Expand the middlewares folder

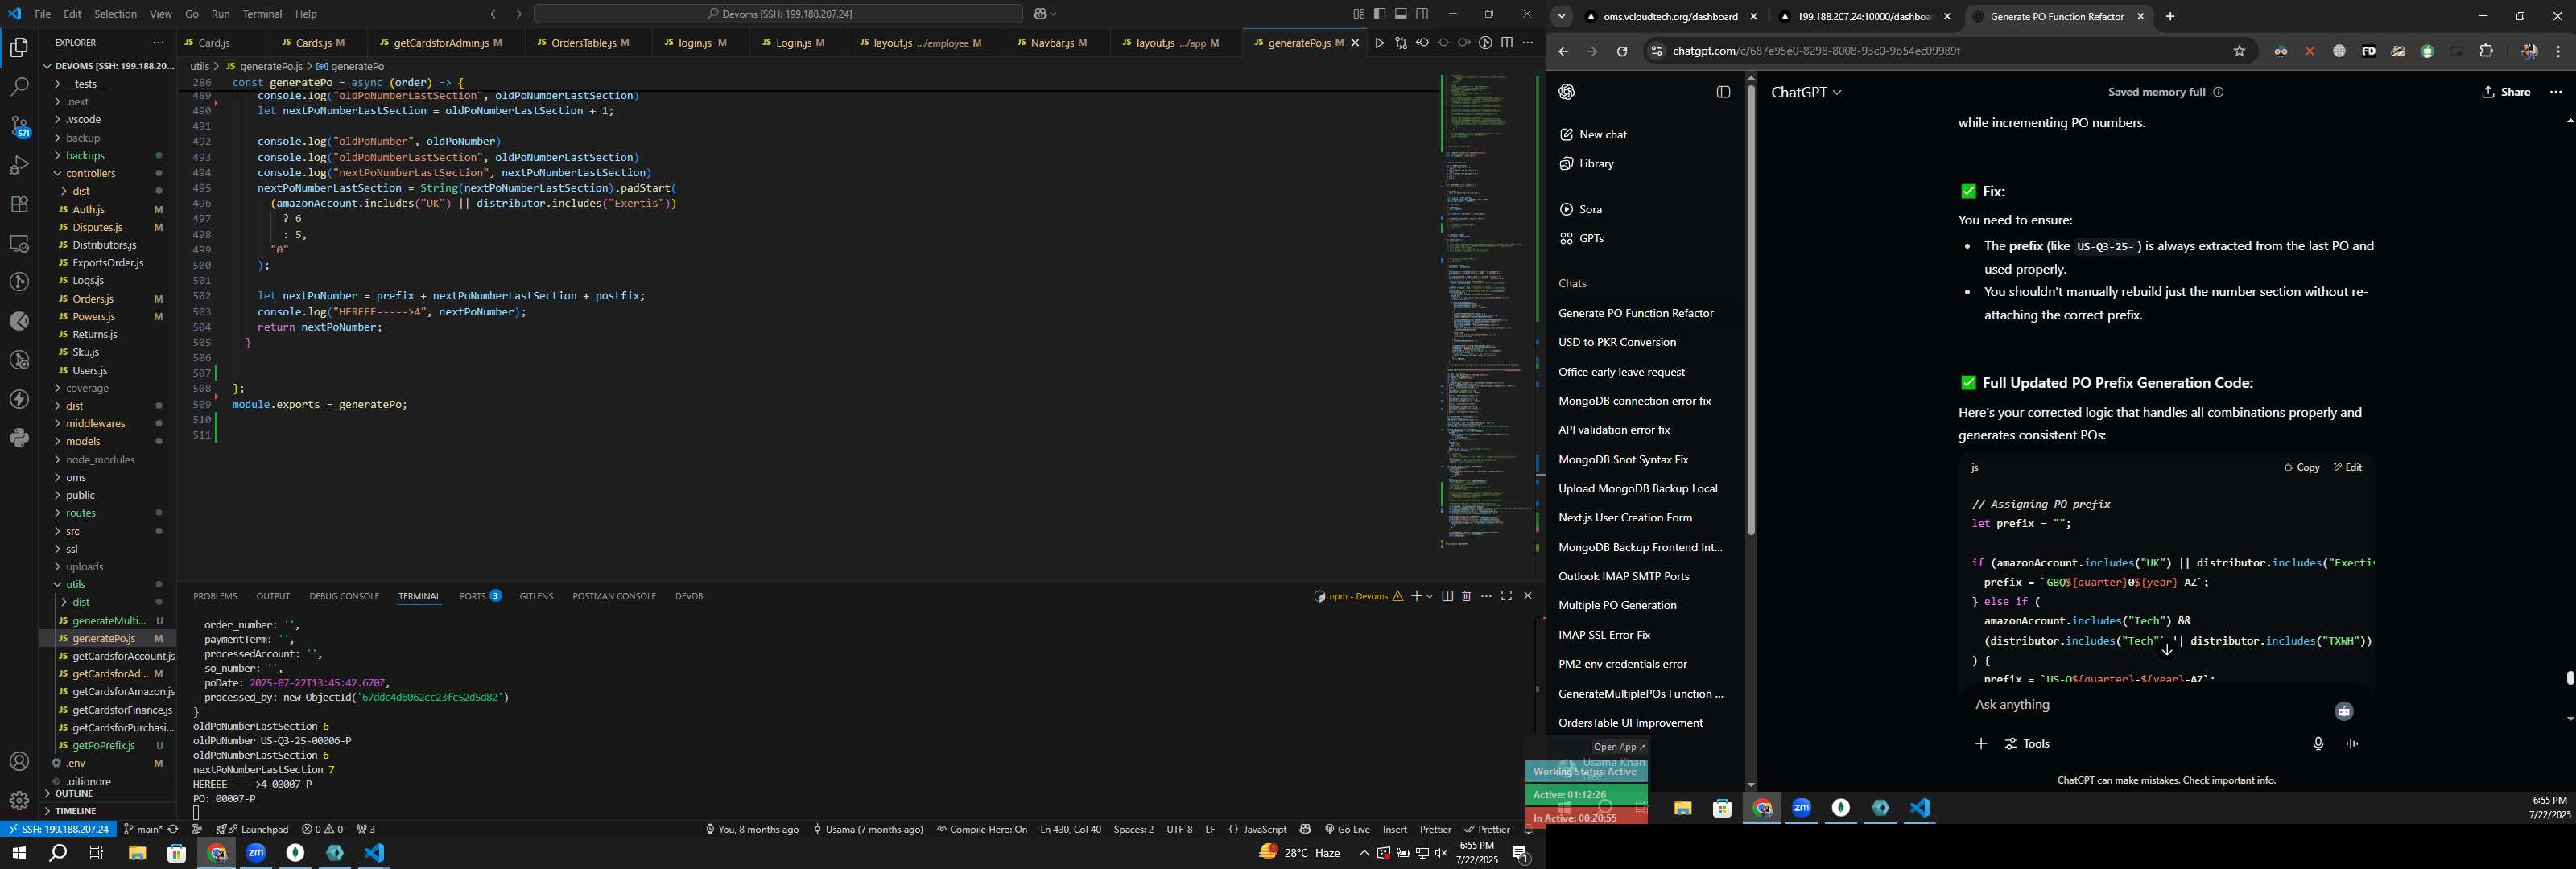(x=95, y=423)
